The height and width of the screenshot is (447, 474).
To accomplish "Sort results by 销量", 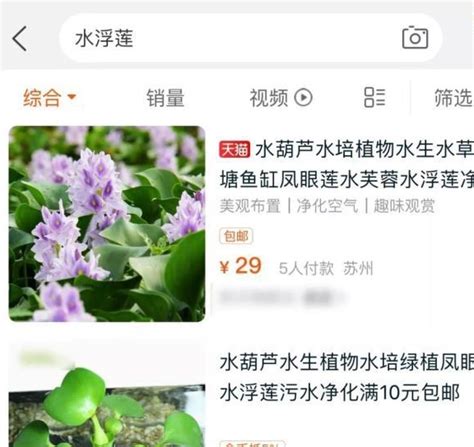I will click(x=165, y=98).
